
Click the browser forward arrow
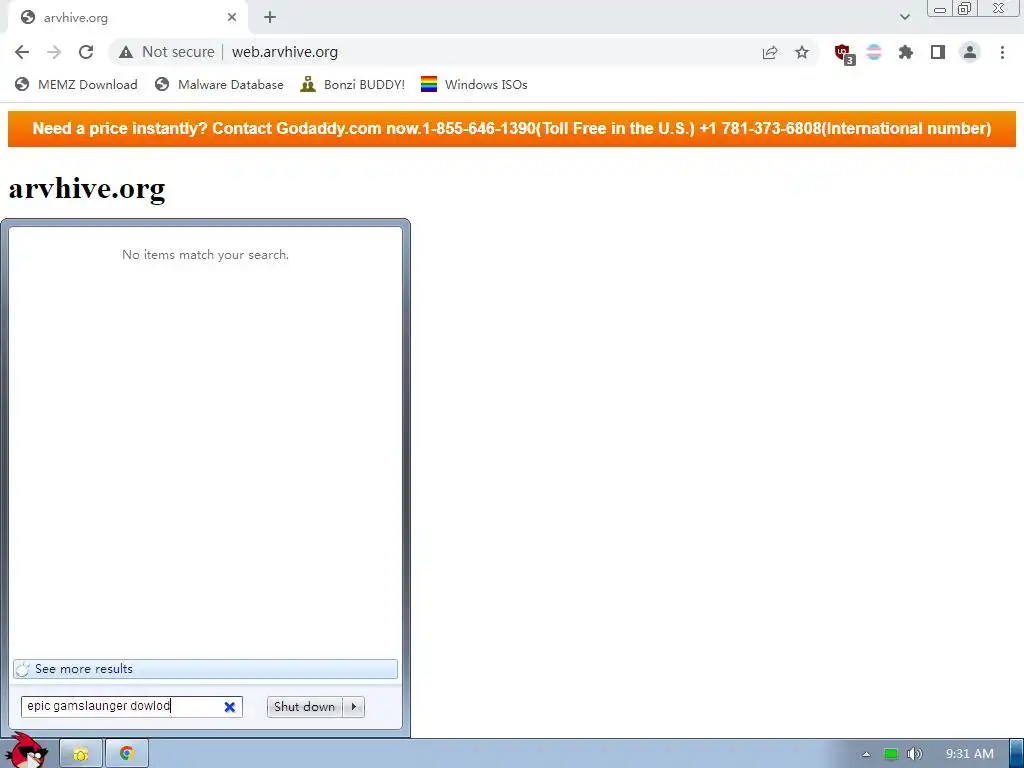click(x=54, y=52)
